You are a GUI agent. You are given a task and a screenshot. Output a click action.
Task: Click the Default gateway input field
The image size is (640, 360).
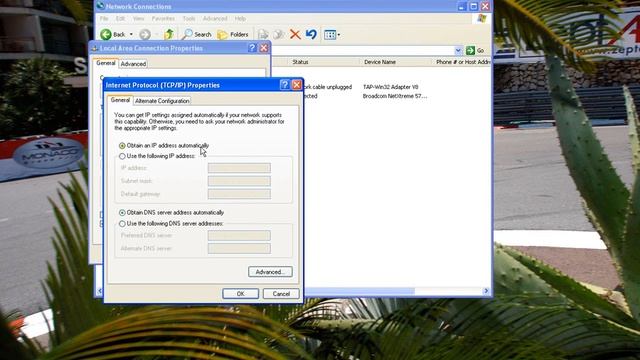pyautogui.click(x=239, y=194)
